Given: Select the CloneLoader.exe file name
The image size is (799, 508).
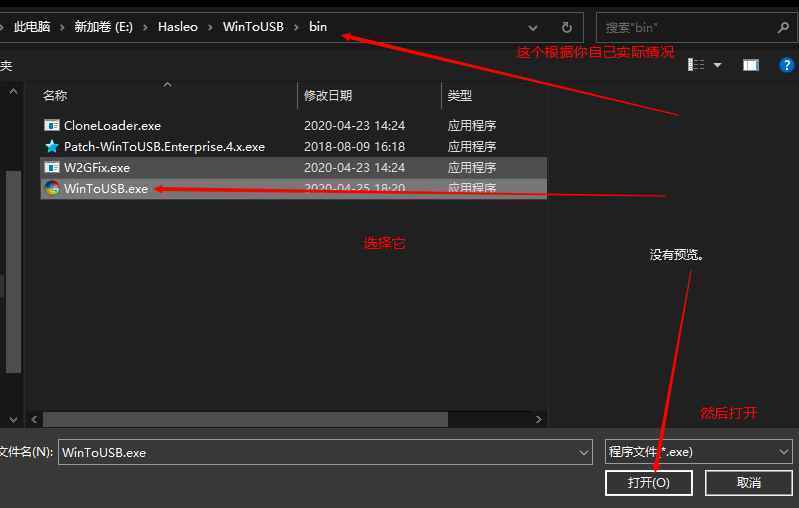Looking at the screenshot, I should tap(112, 125).
